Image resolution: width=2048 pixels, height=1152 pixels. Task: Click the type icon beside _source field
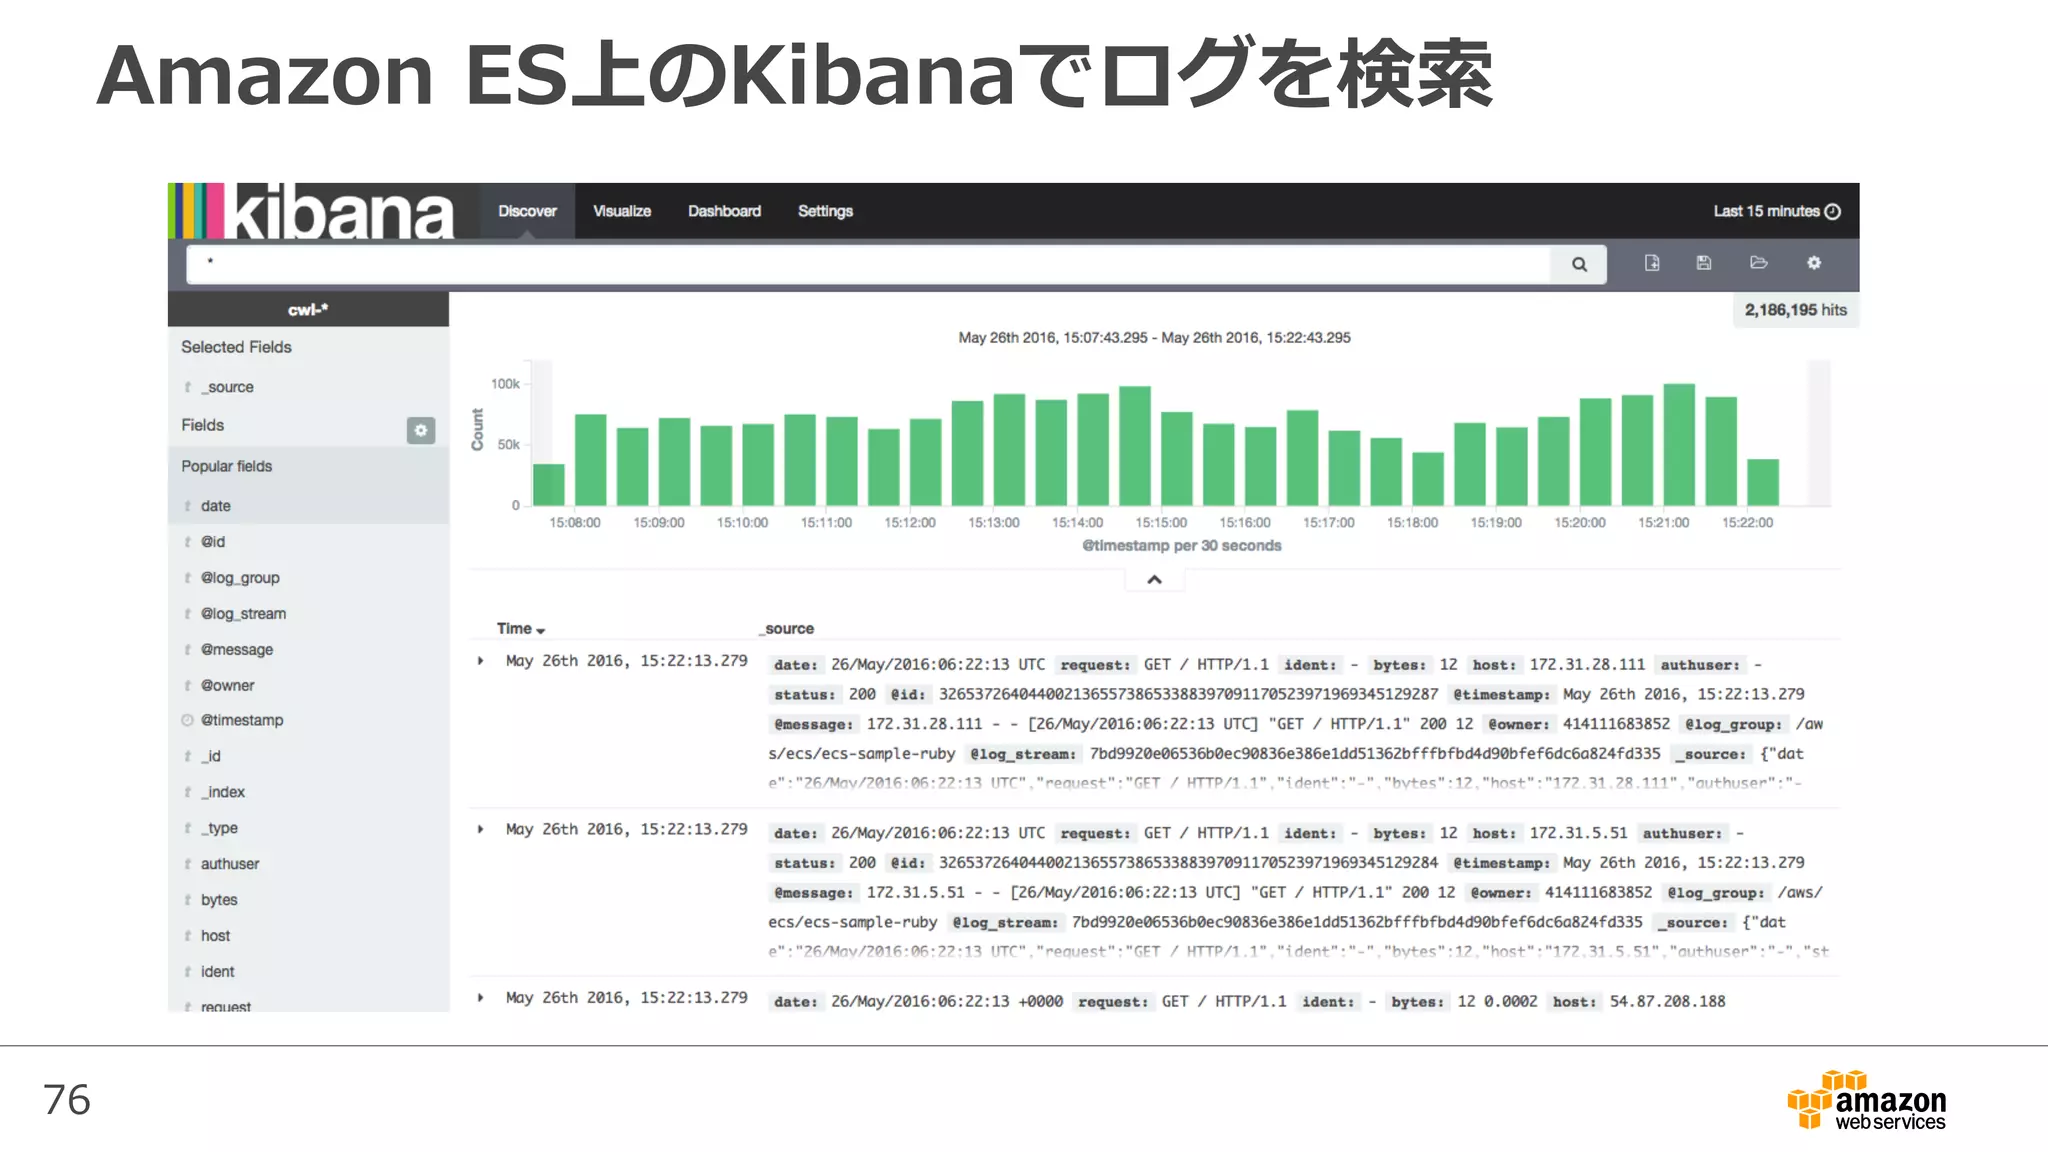pyautogui.click(x=187, y=387)
